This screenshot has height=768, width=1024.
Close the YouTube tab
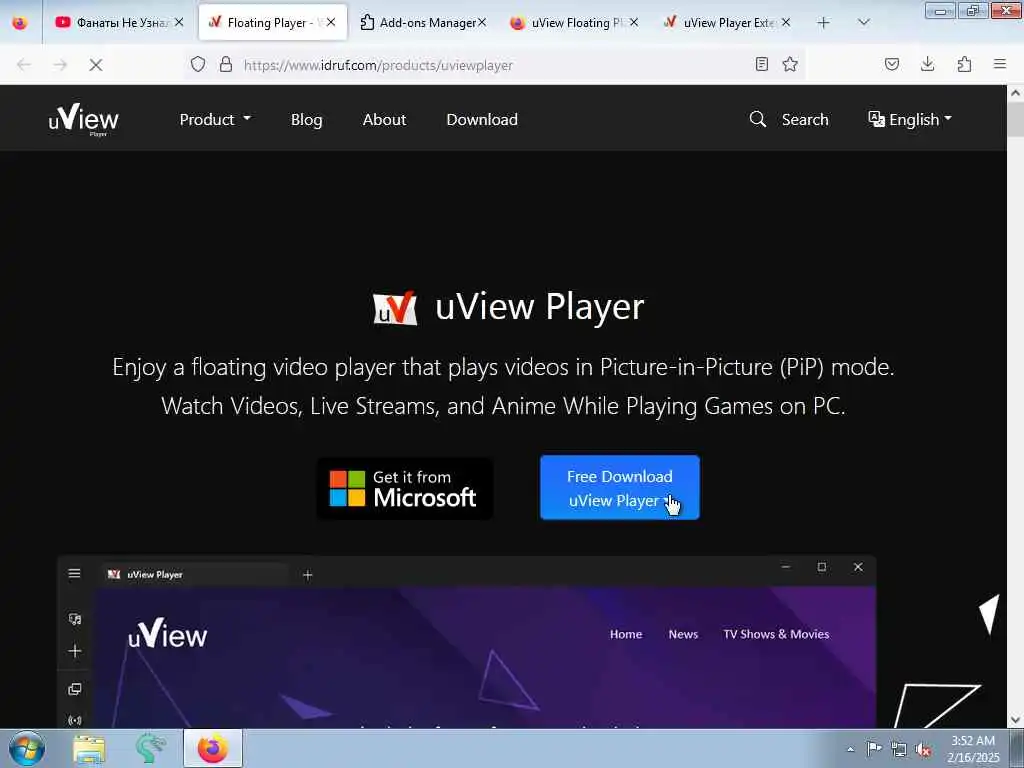coord(179,22)
